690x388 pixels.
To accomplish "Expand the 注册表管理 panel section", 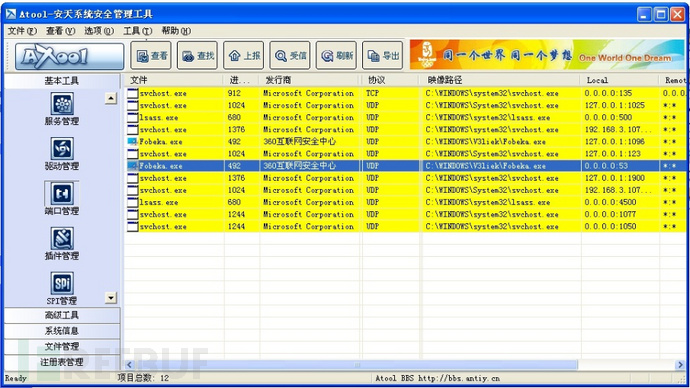I will [62, 362].
